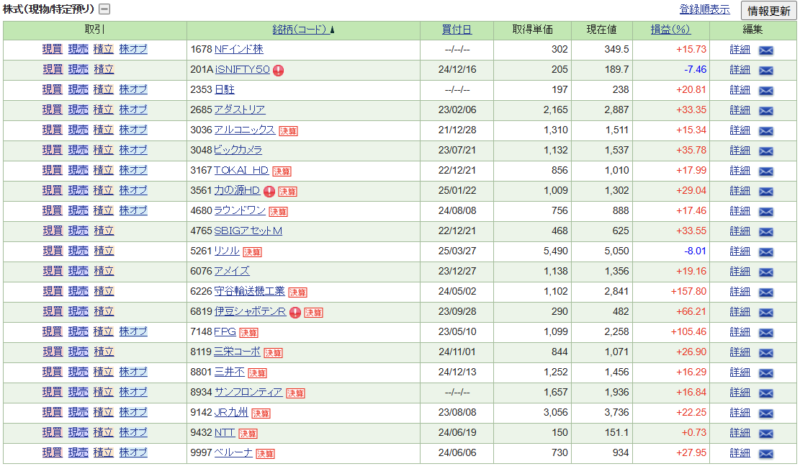The width and height of the screenshot is (800, 469).
Task: Click envelope icon for ベルーナ row
Action: [x=766, y=454]
